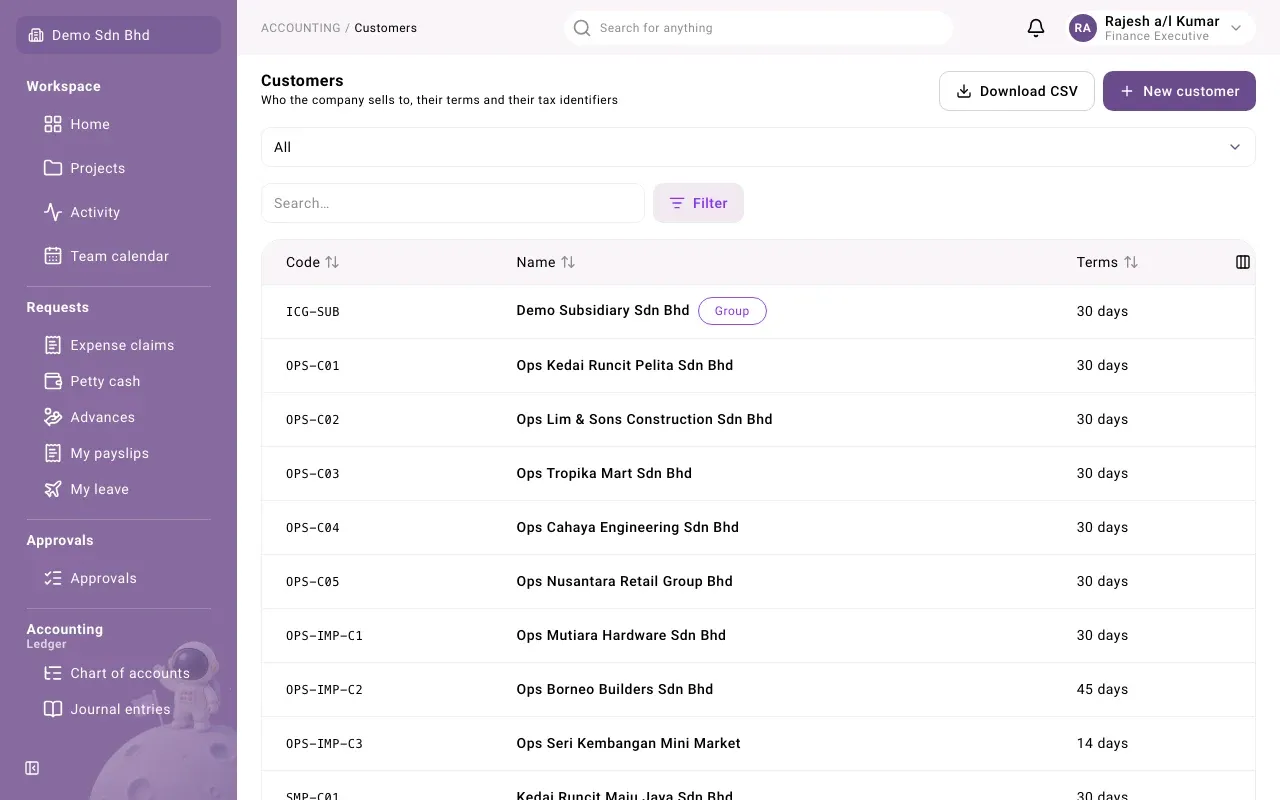Click the 14 days terms cell
Viewport: 1280px width, 800px height.
[1102, 743]
